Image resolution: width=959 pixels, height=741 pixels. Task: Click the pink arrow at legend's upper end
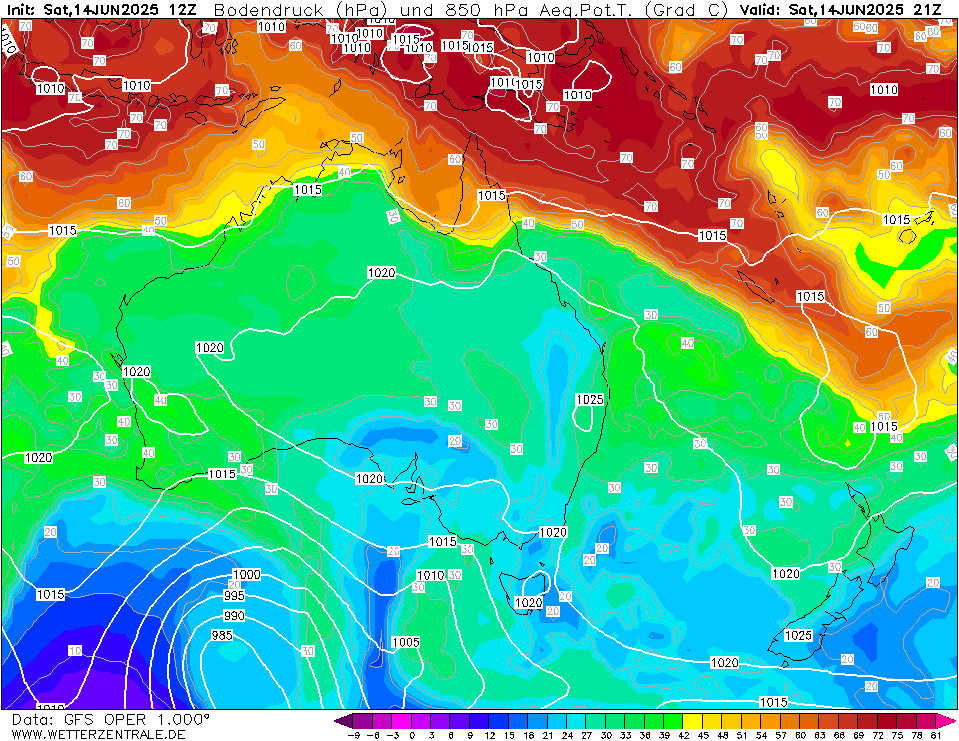(944, 720)
